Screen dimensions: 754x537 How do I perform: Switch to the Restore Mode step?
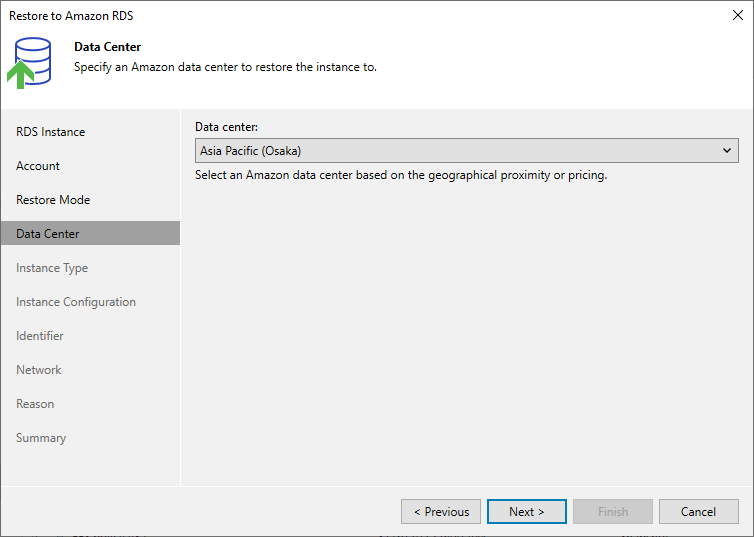[53, 200]
